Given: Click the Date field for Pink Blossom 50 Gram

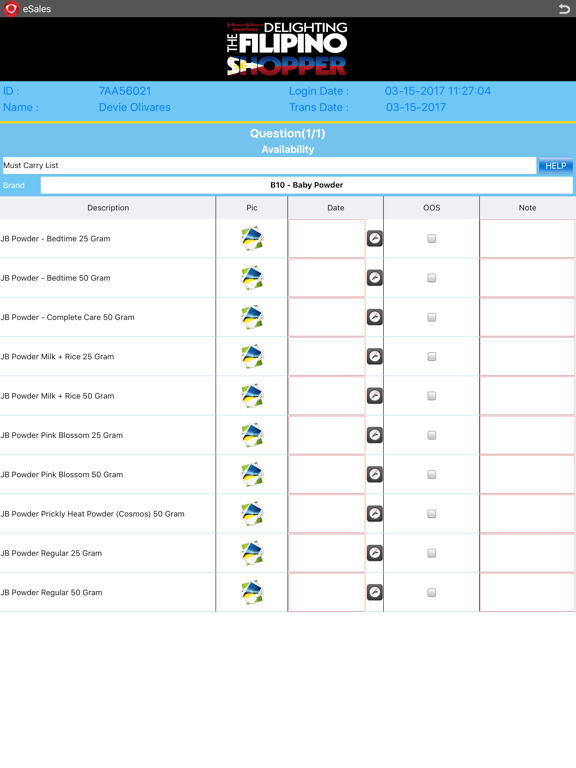Looking at the screenshot, I should (327, 474).
